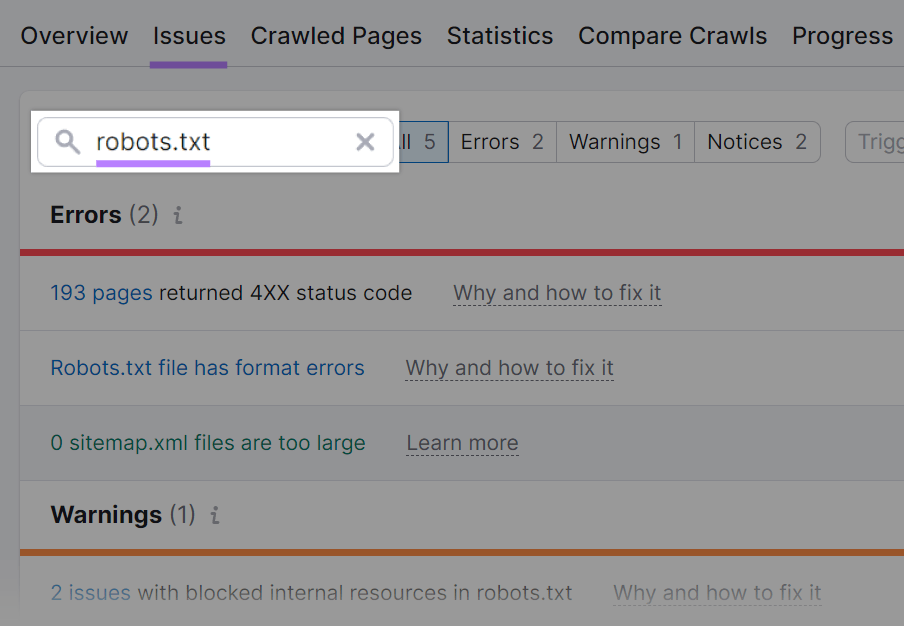The width and height of the screenshot is (904, 626).
Task: Click Learn more for sitemap.xml issue
Action: click(x=462, y=443)
